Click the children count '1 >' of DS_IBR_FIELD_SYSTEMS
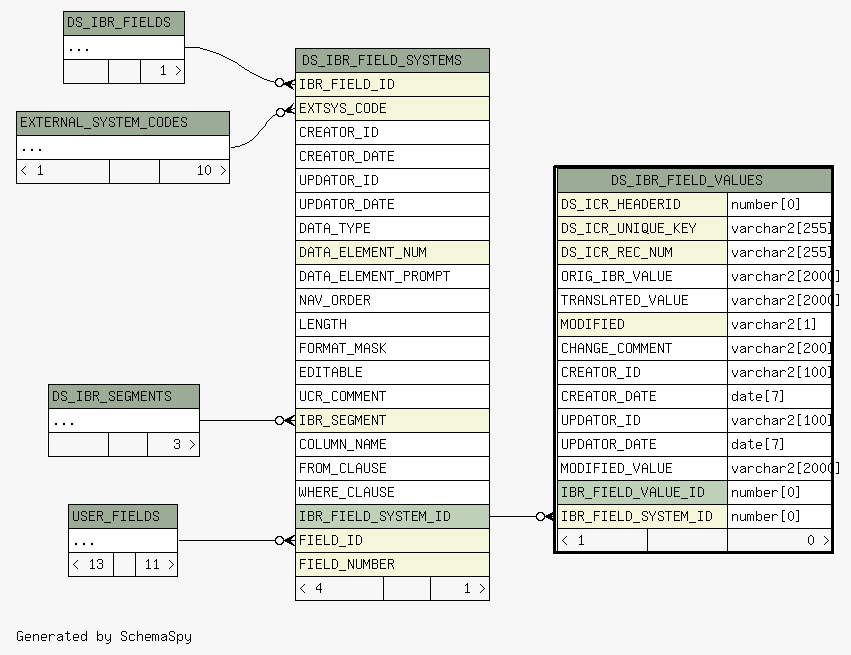The width and height of the screenshot is (851, 655). [460, 588]
